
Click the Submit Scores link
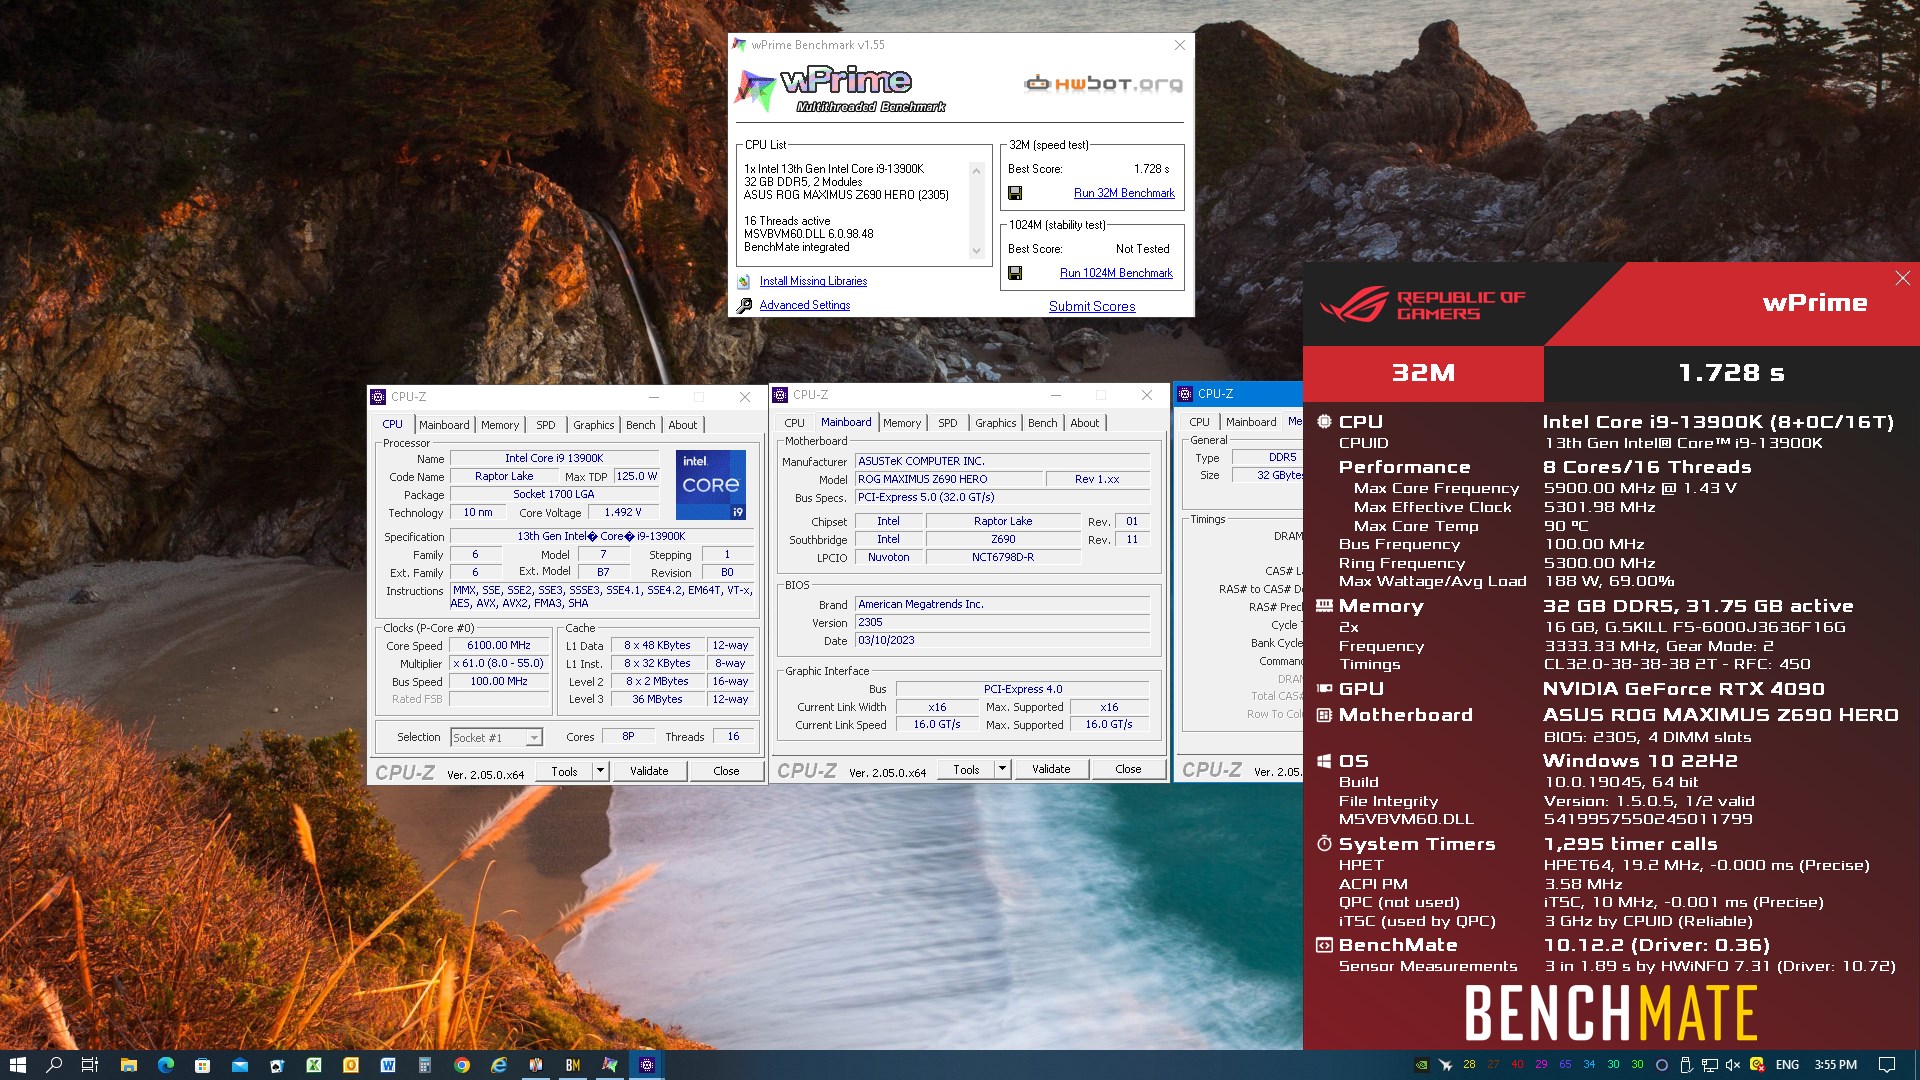(1092, 306)
